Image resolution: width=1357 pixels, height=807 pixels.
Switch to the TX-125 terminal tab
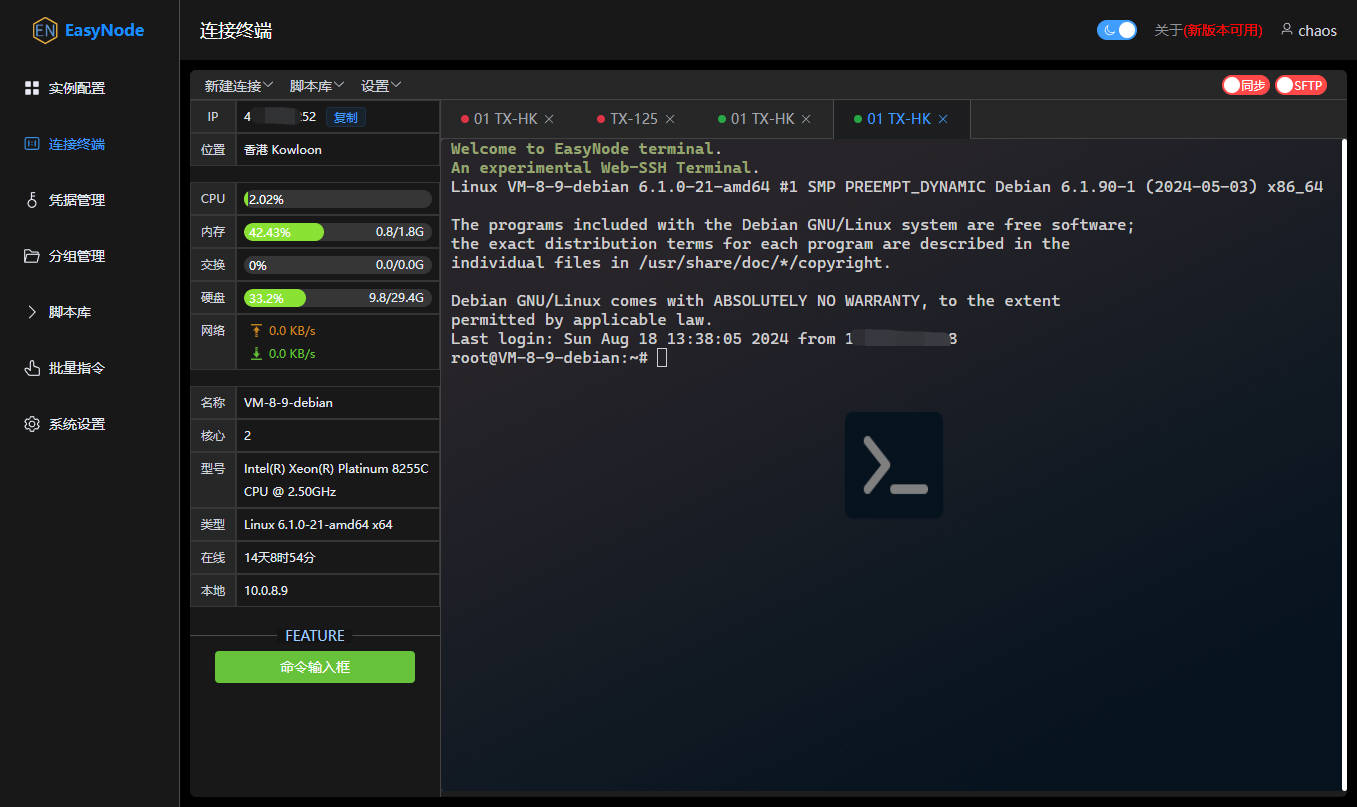pyautogui.click(x=634, y=119)
